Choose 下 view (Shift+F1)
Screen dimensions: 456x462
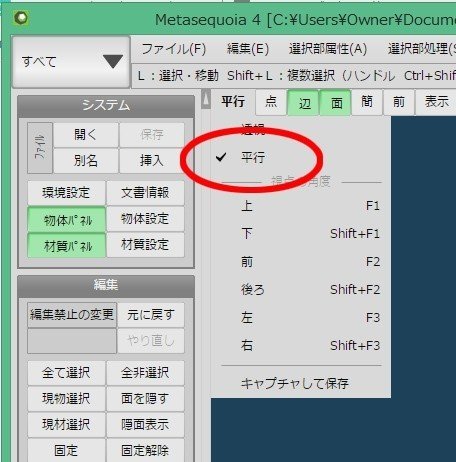(x=301, y=234)
